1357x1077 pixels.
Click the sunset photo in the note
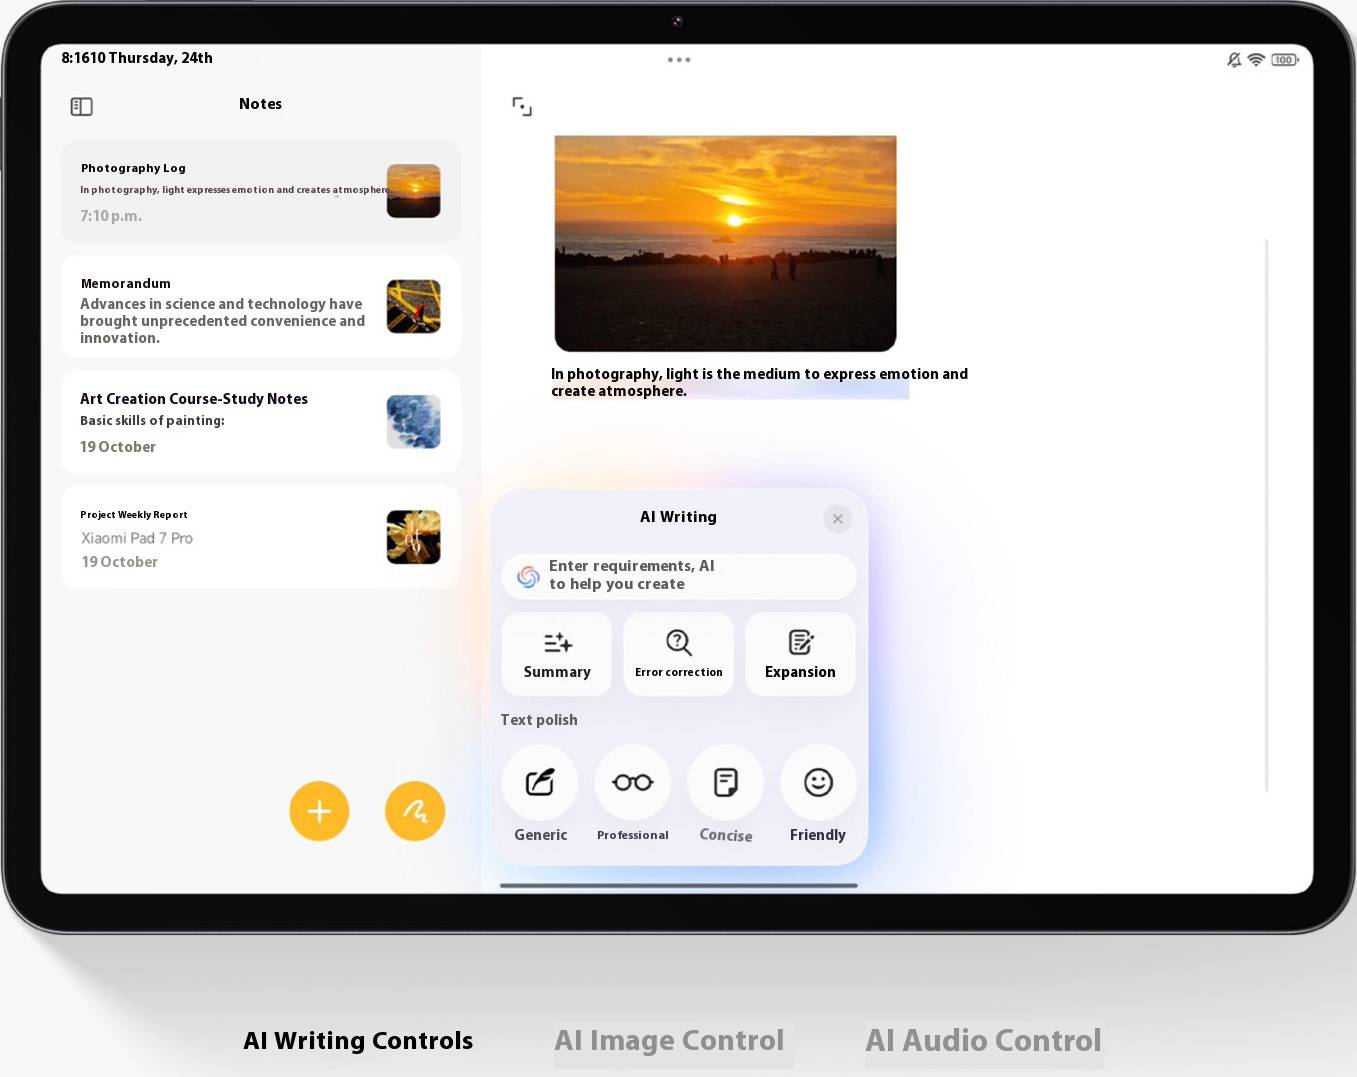(x=725, y=244)
